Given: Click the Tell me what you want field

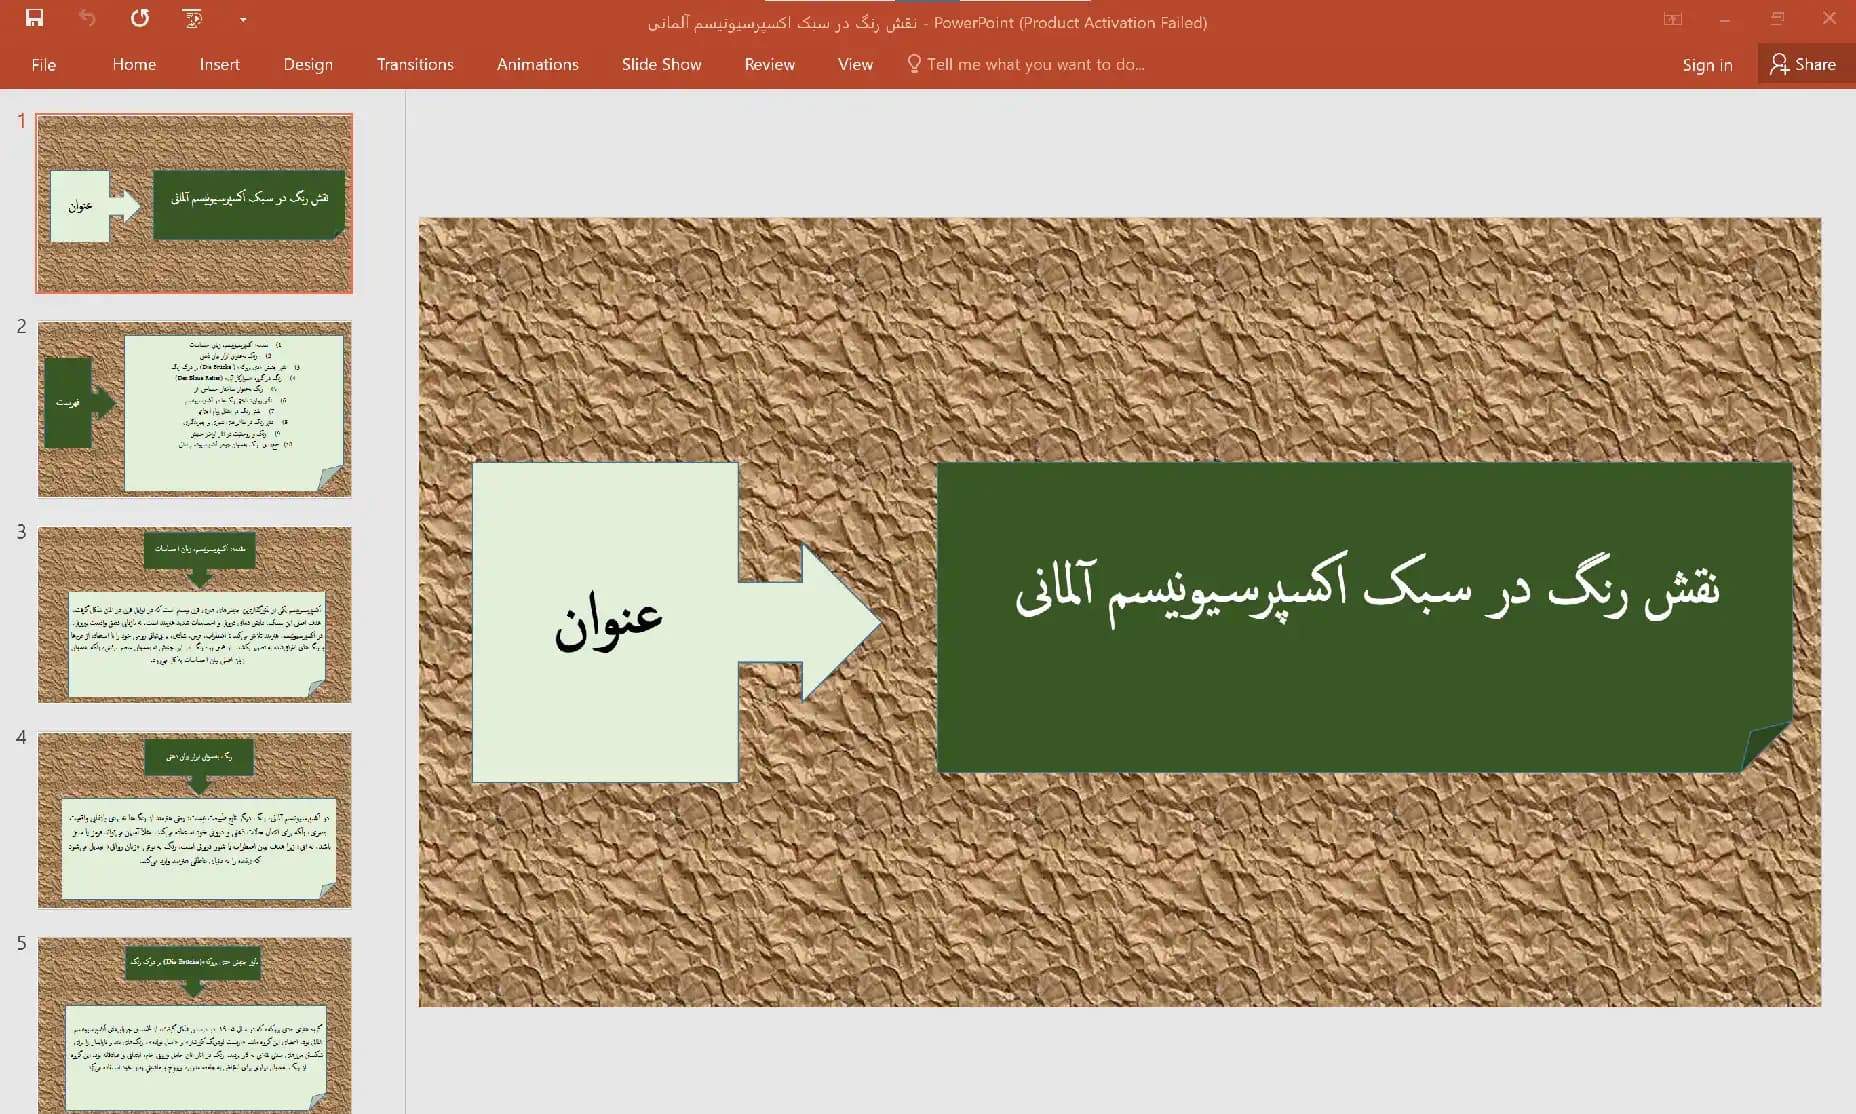Looking at the screenshot, I should [x=1035, y=65].
